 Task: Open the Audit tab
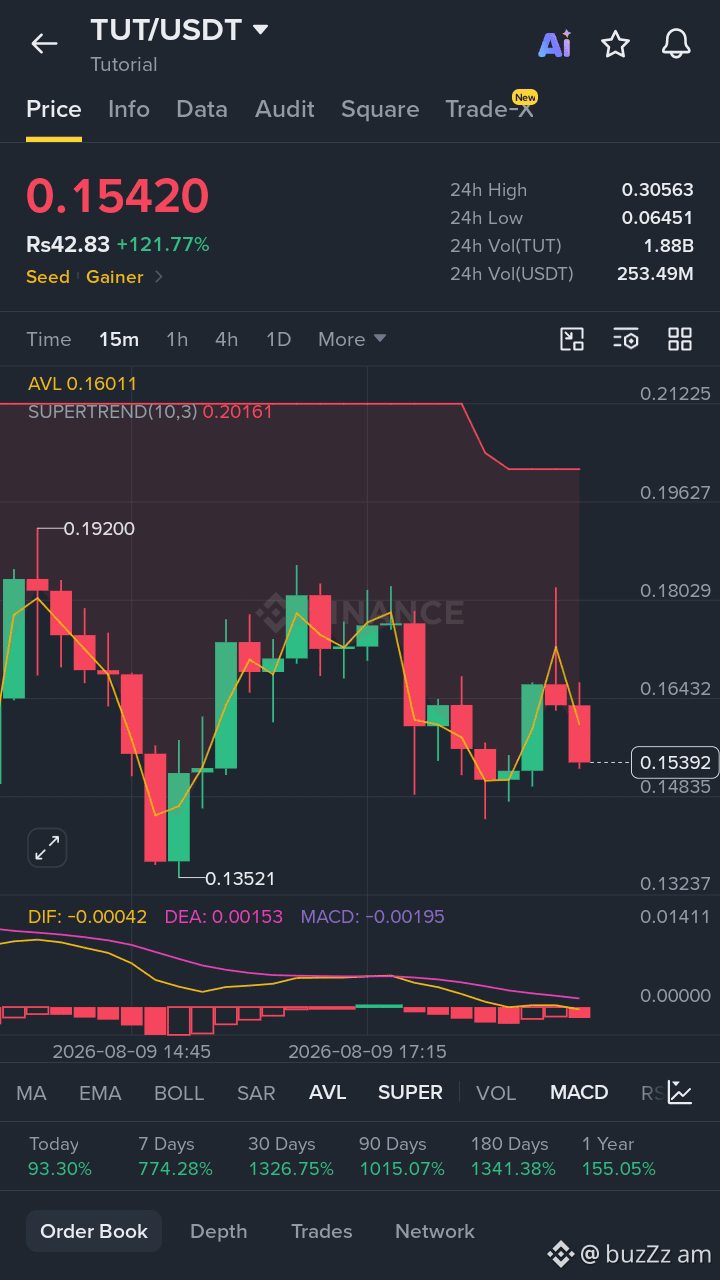pos(285,109)
